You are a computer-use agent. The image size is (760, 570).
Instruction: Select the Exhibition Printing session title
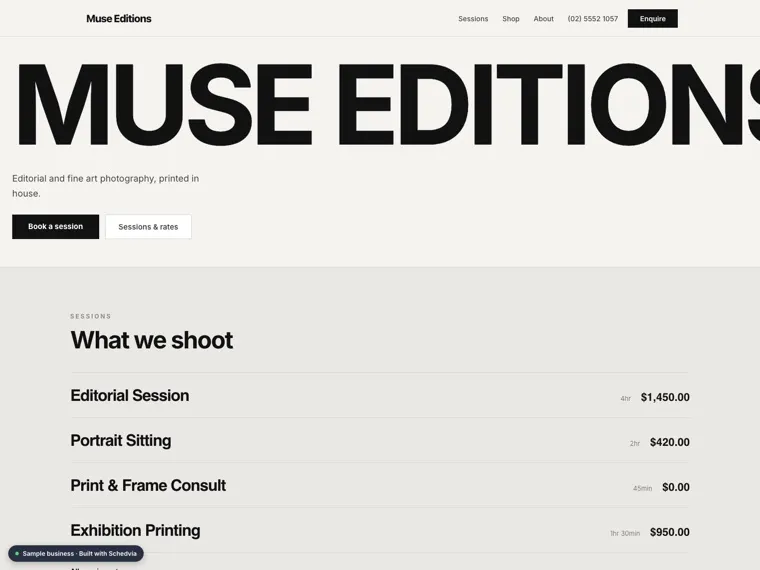coord(135,530)
